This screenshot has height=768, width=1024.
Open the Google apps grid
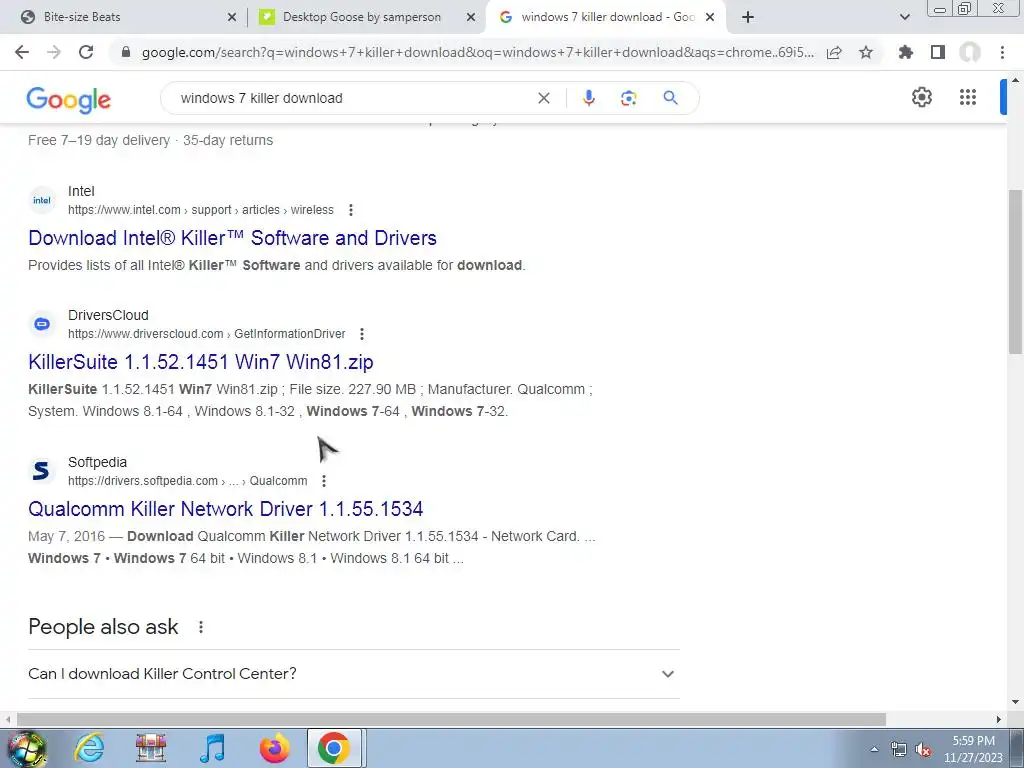pyautogui.click(x=968, y=97)
